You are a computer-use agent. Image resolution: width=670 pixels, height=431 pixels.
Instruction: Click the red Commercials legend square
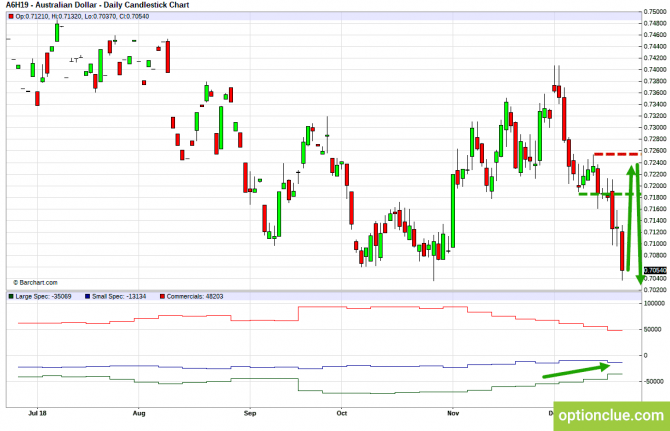162,296
